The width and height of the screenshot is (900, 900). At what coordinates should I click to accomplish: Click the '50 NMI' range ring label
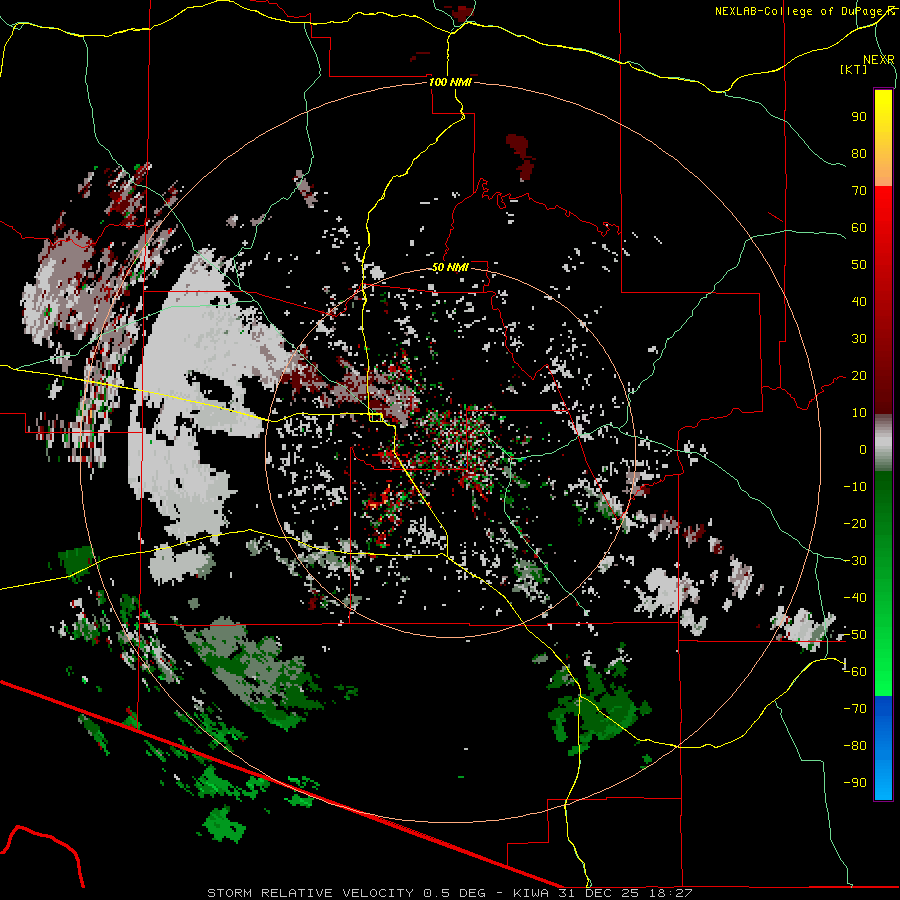450,267
